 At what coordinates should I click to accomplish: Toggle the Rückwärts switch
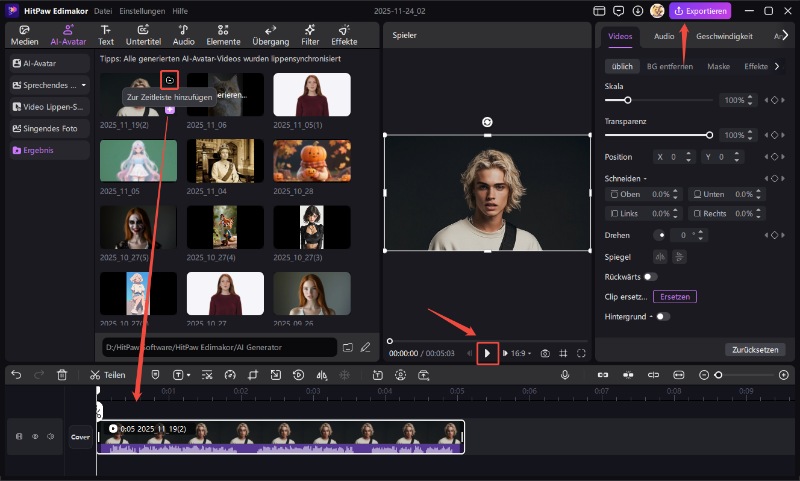[x=651, y=277]
